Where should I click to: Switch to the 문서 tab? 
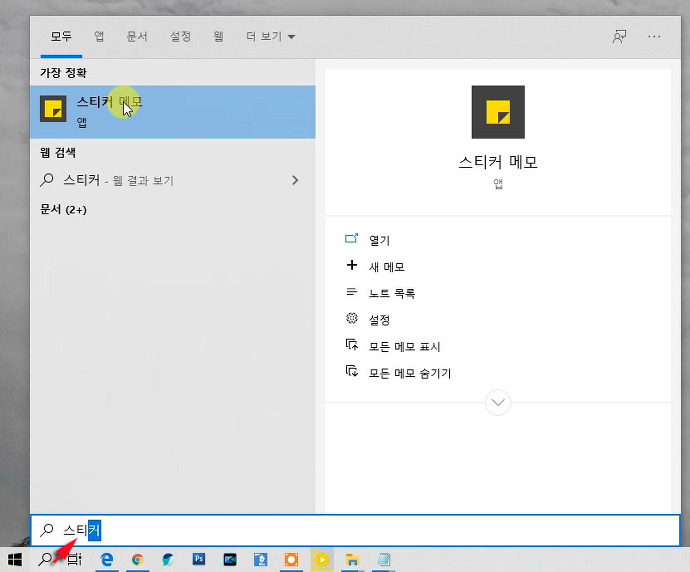[137, 37]
